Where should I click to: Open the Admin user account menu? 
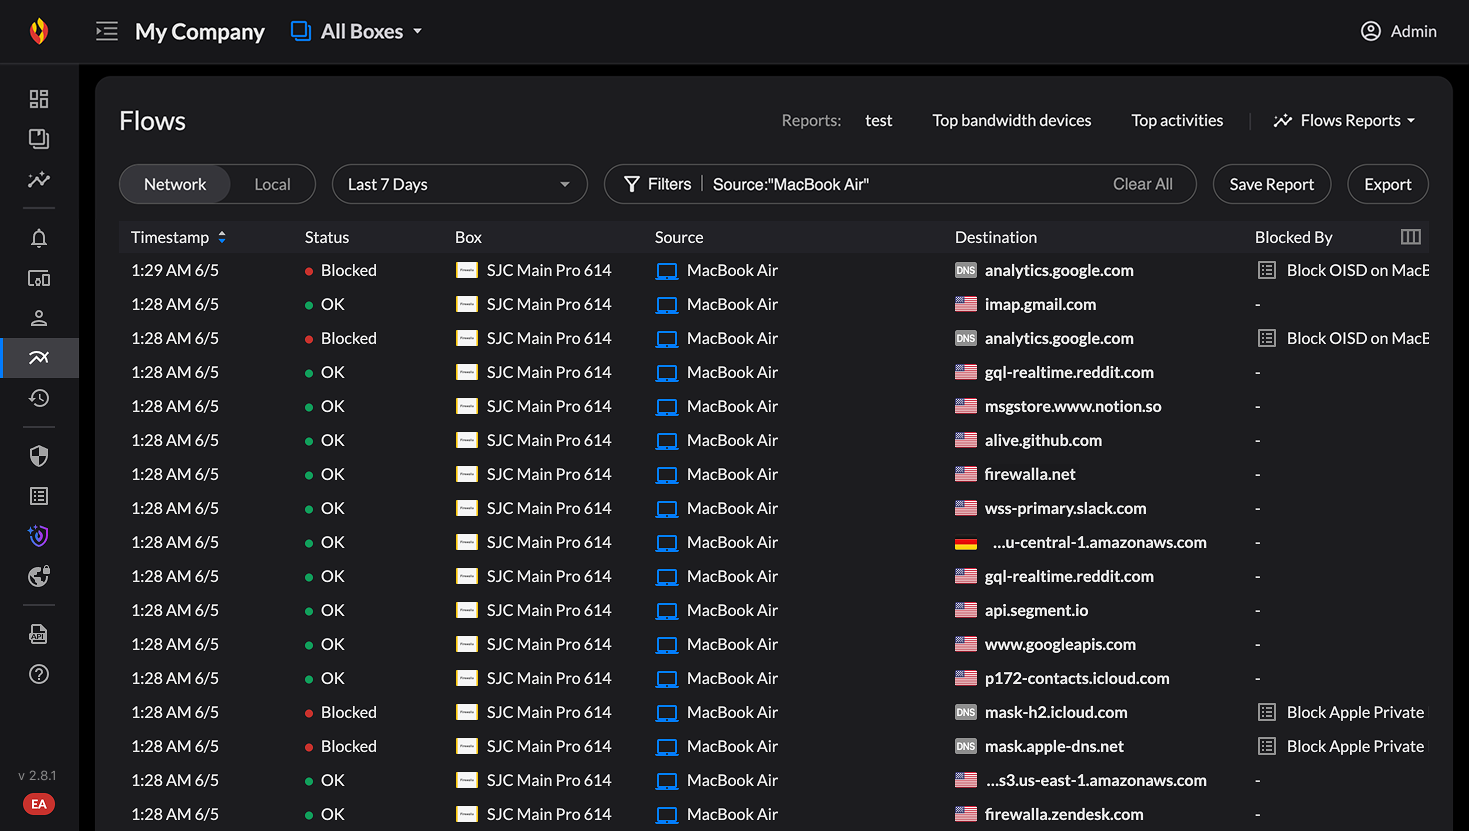[1398, 31]
